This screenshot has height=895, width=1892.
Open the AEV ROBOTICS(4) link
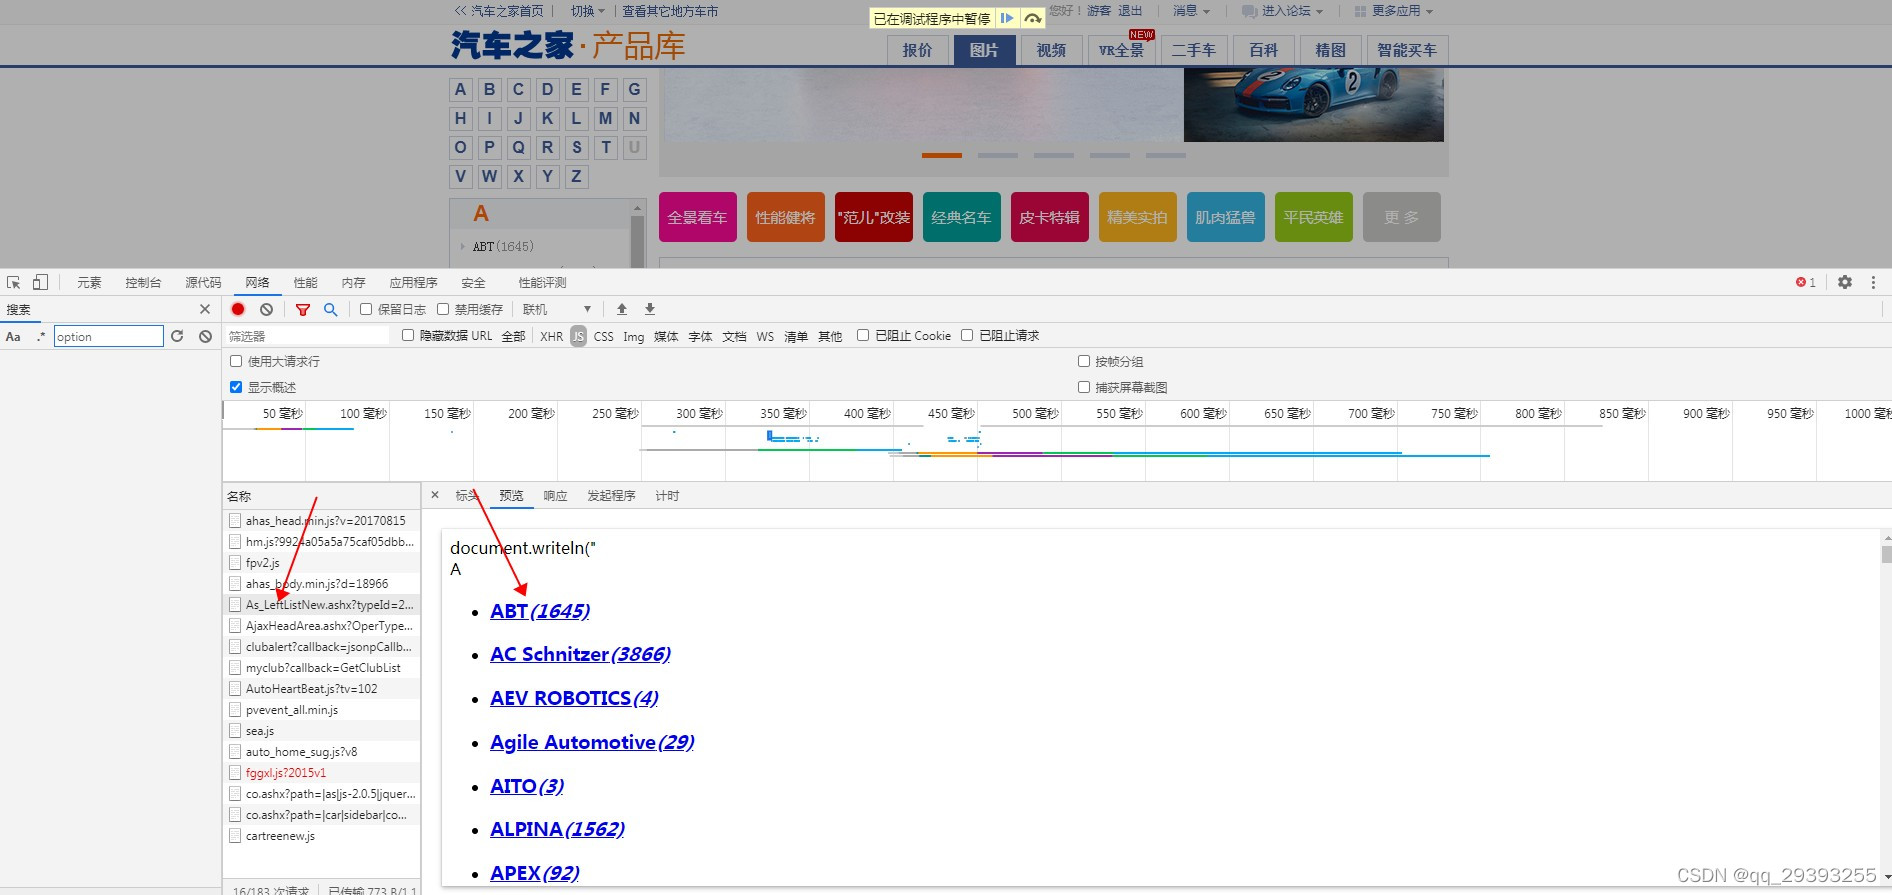(574, 698)
